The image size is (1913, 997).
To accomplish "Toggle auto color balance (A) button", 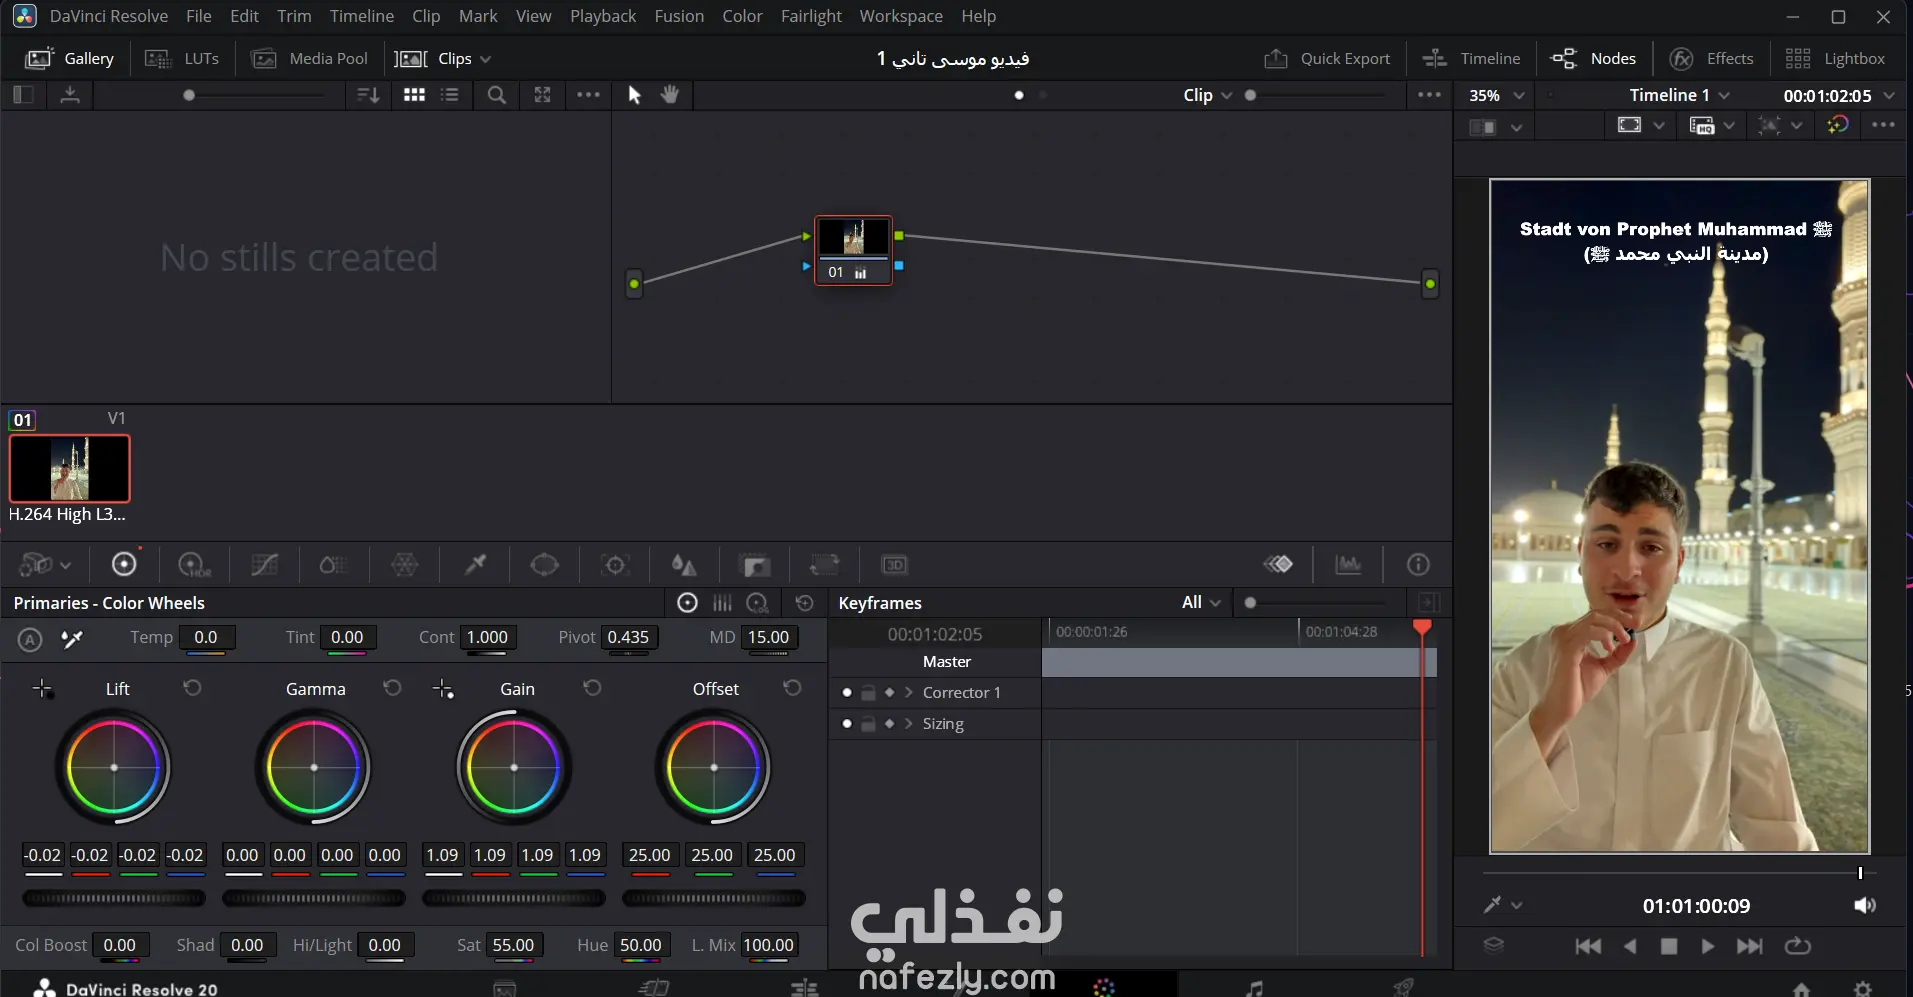I will 30,639.
